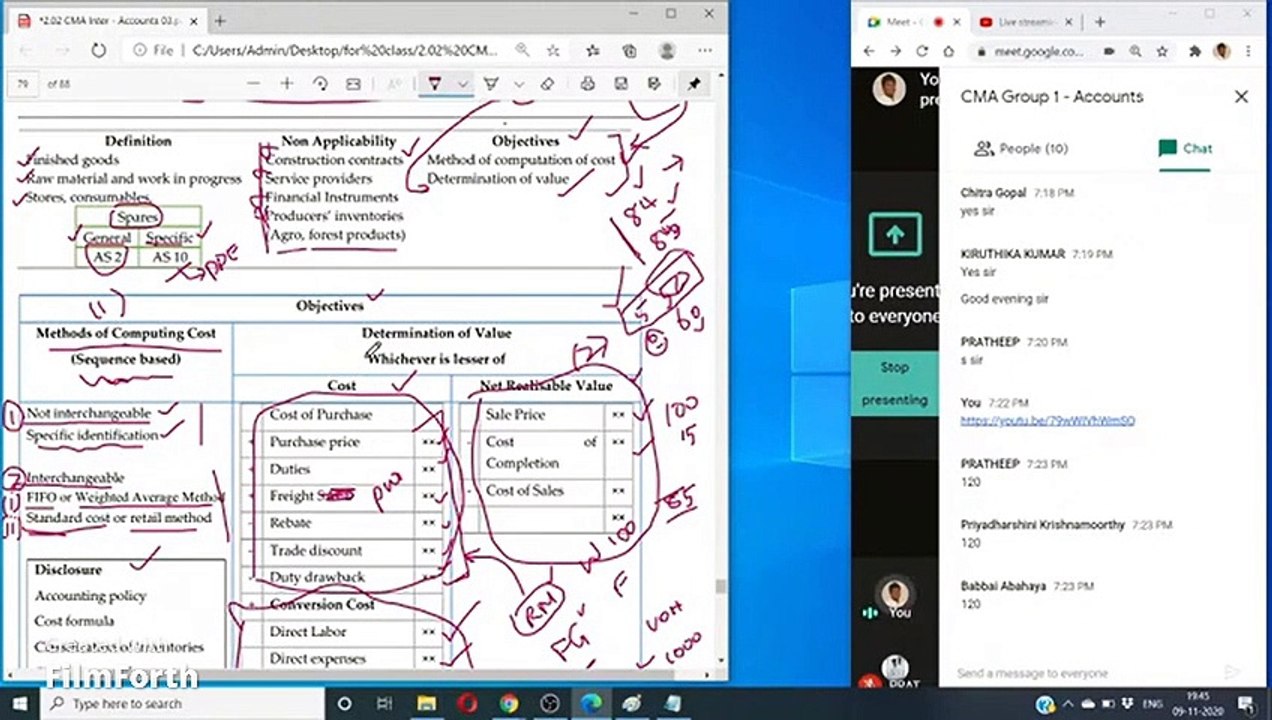The width and height of the screenshot is (1272, 720).
Task: Open a new tab in Chrome
Action: coord(1099,21)
